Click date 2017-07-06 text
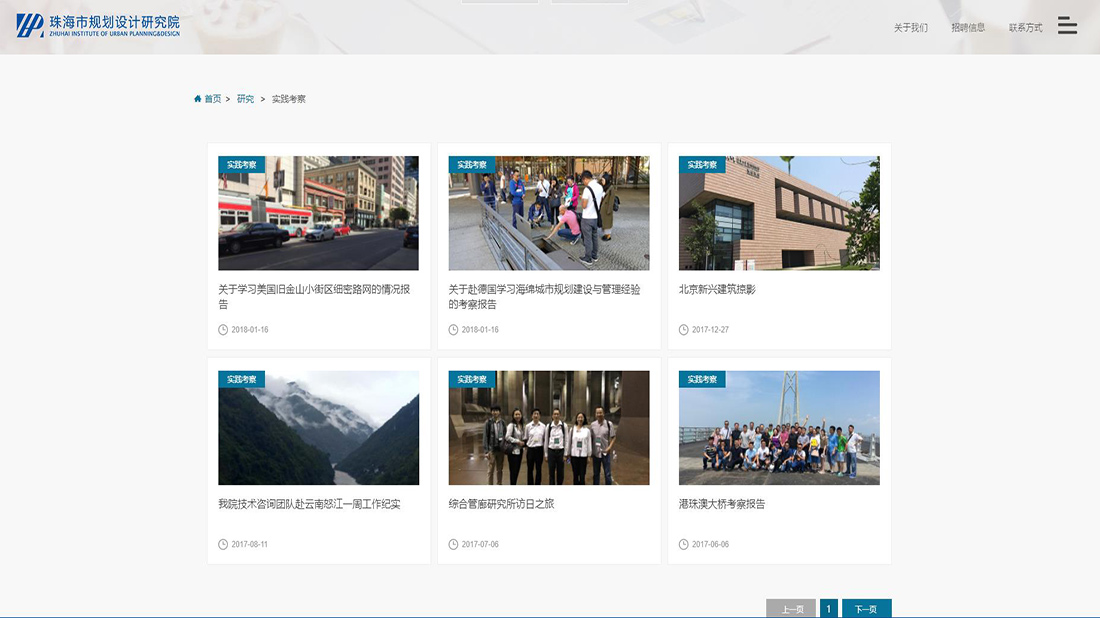Screen dimensions: 1100x618 [480, 544]
